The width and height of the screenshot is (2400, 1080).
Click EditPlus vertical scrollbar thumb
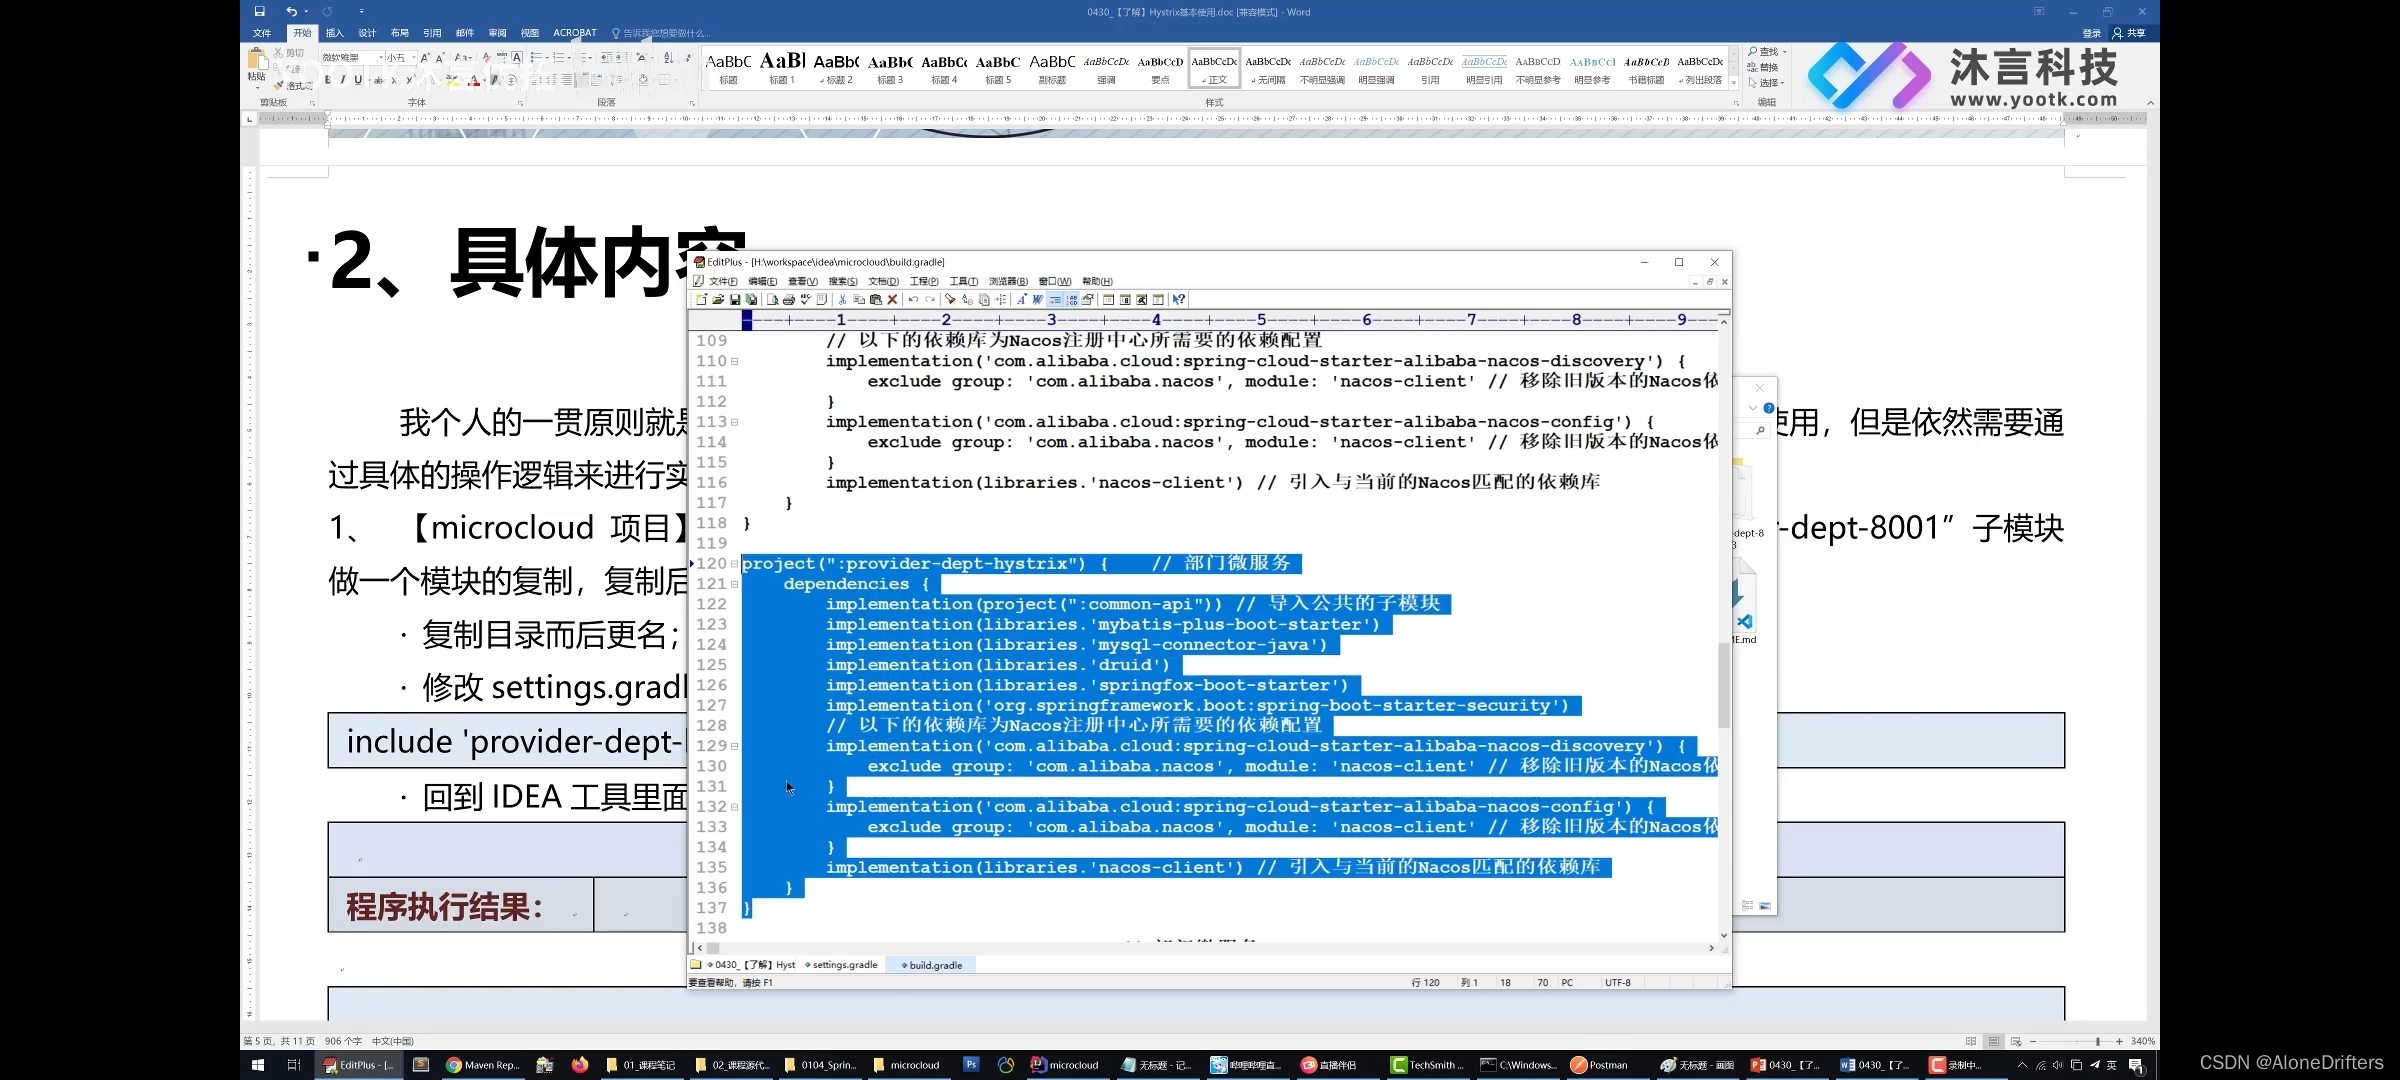[1723, 685]
